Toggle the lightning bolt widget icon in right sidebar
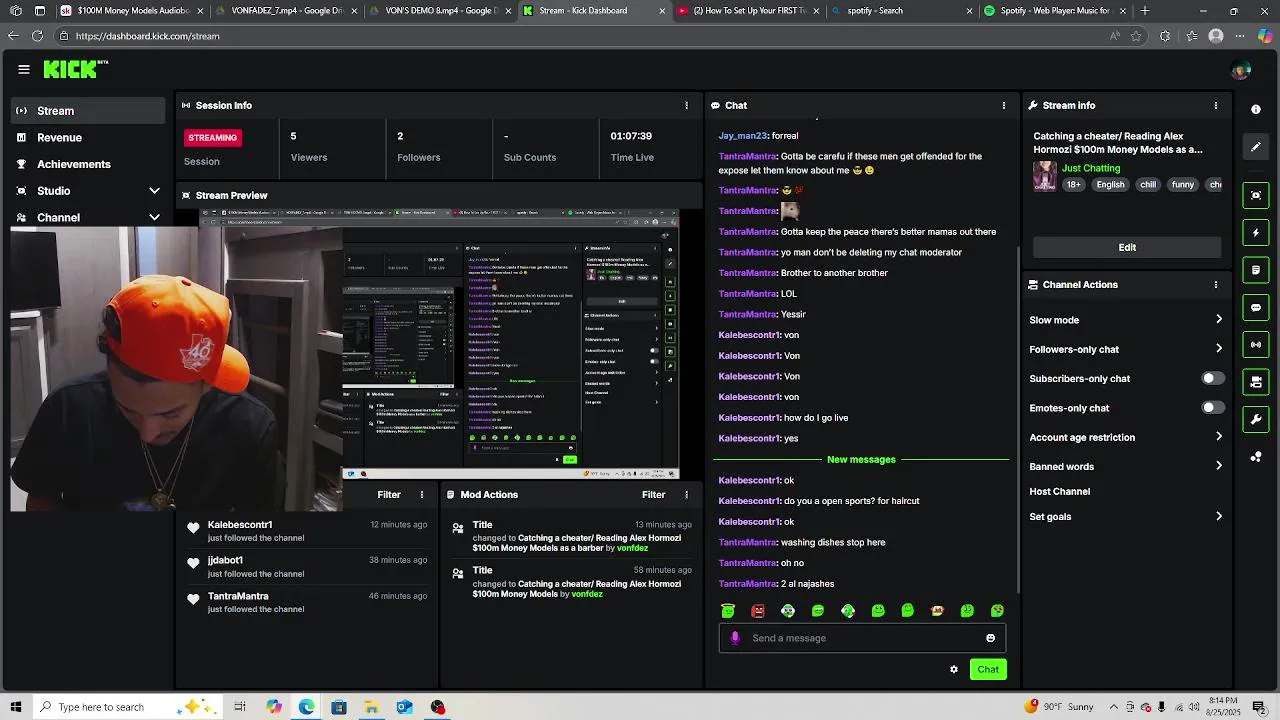This screenshot has width=1280, height=720. point(1256,233)
